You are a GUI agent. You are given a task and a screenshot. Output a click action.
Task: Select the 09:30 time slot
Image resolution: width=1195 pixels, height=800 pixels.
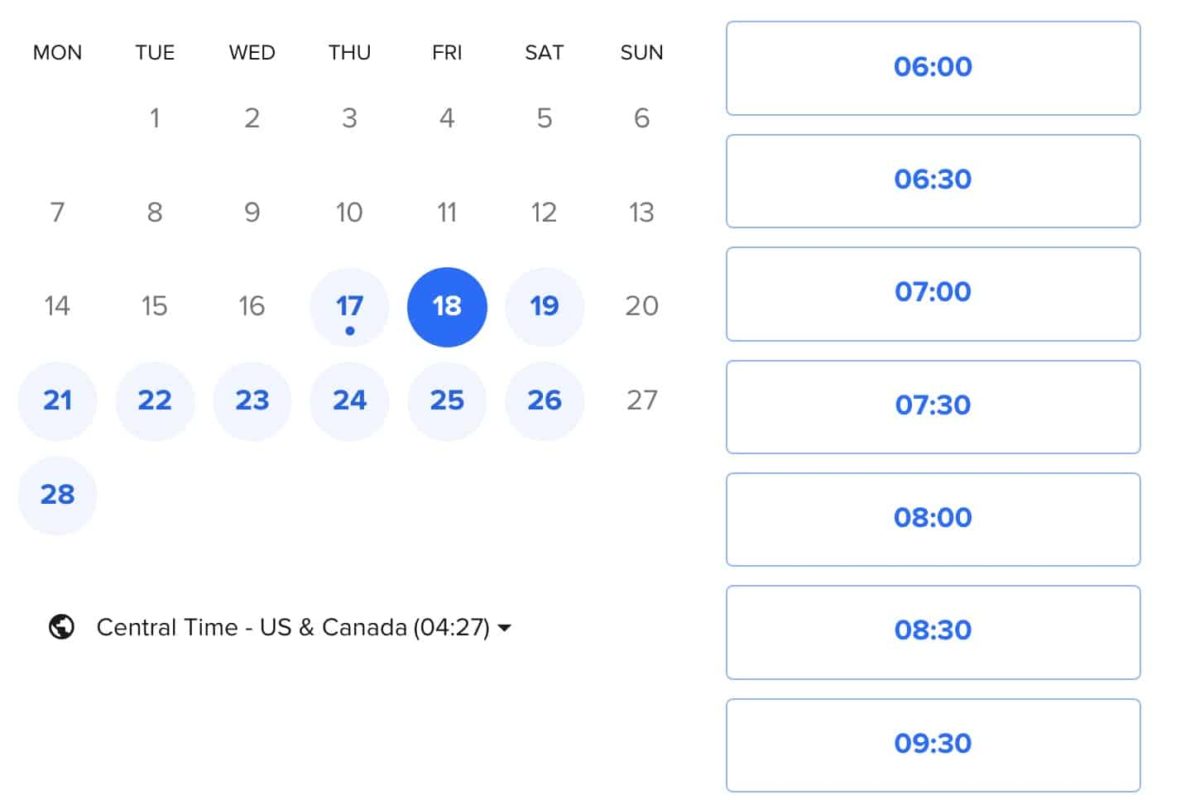point(933,744)
